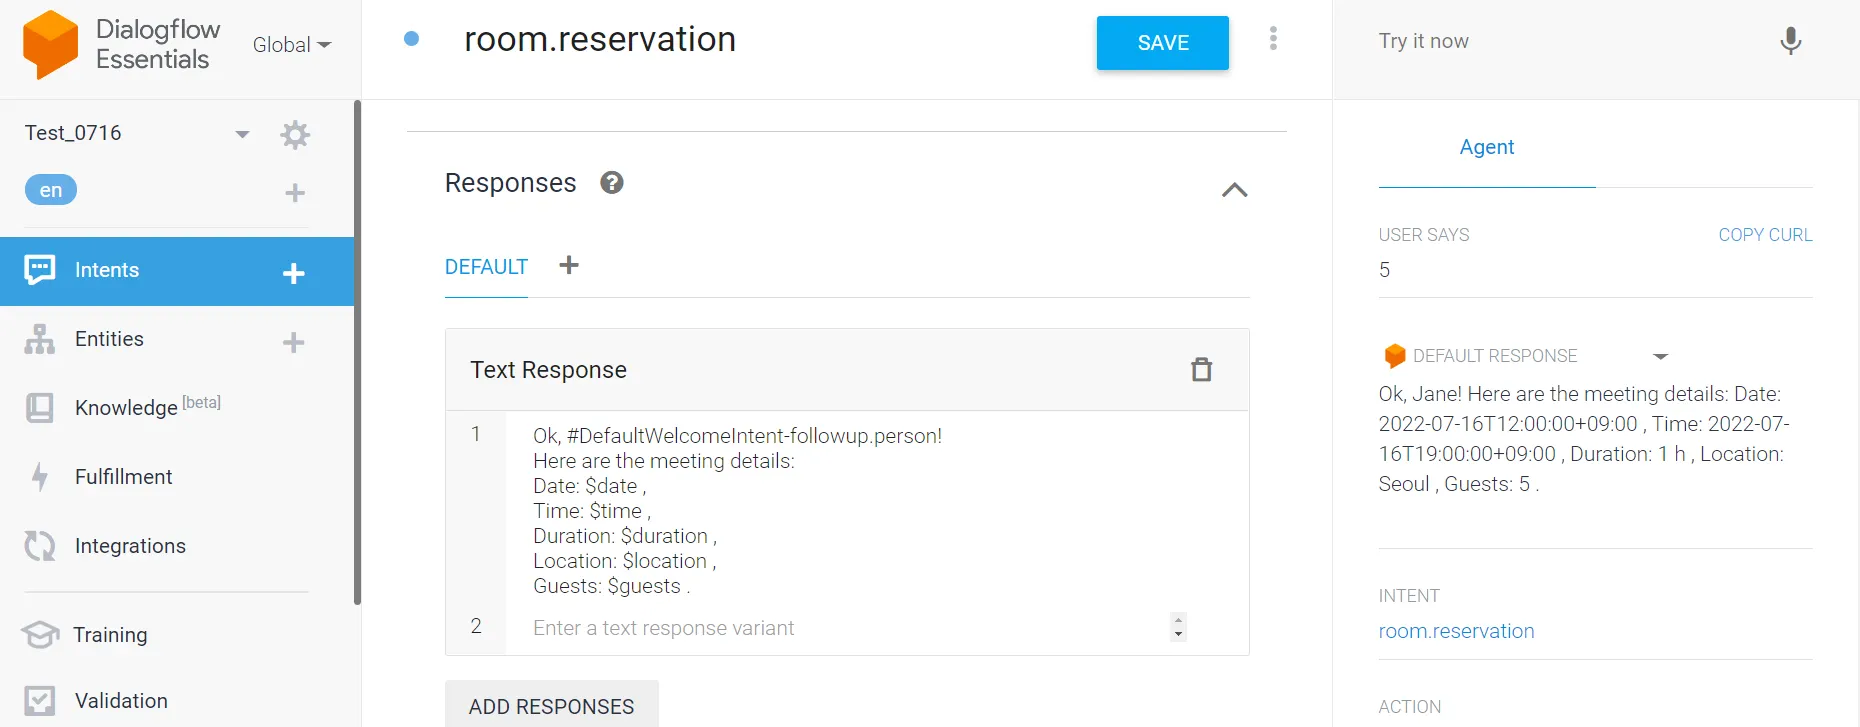Open Fulfillment from the sidebar
This screenshot has height=727, width=1860.
[x=123, y=477]
